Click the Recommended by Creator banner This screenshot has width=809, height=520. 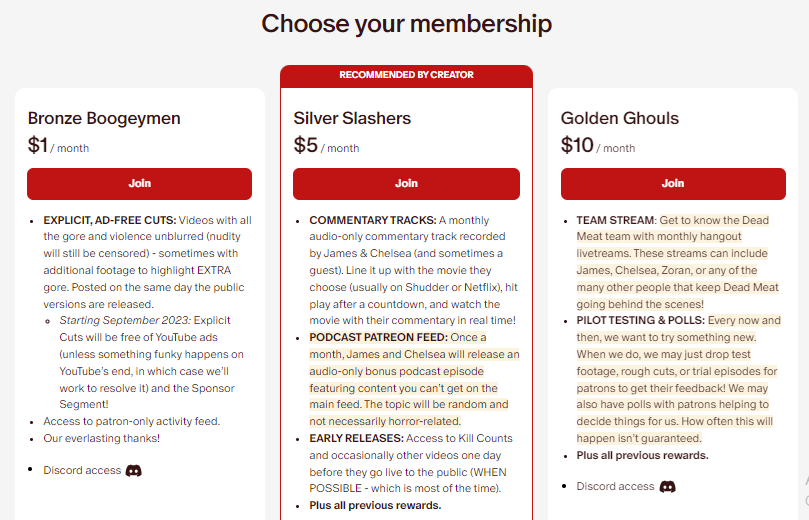tap(406, 75)
